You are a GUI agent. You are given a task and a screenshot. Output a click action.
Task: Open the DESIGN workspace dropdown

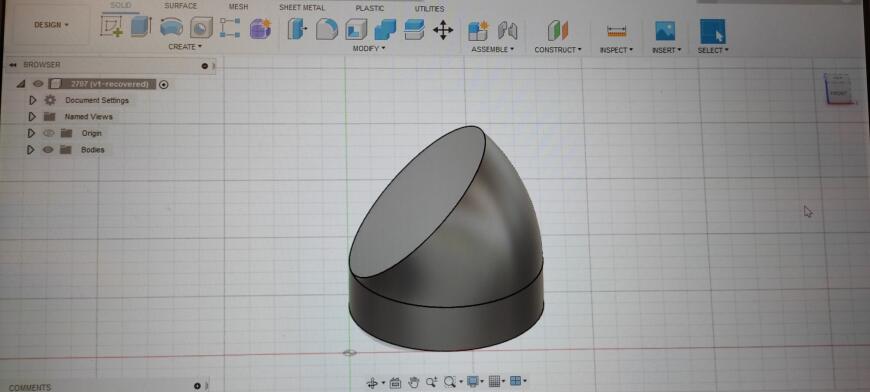coord(51,25)
